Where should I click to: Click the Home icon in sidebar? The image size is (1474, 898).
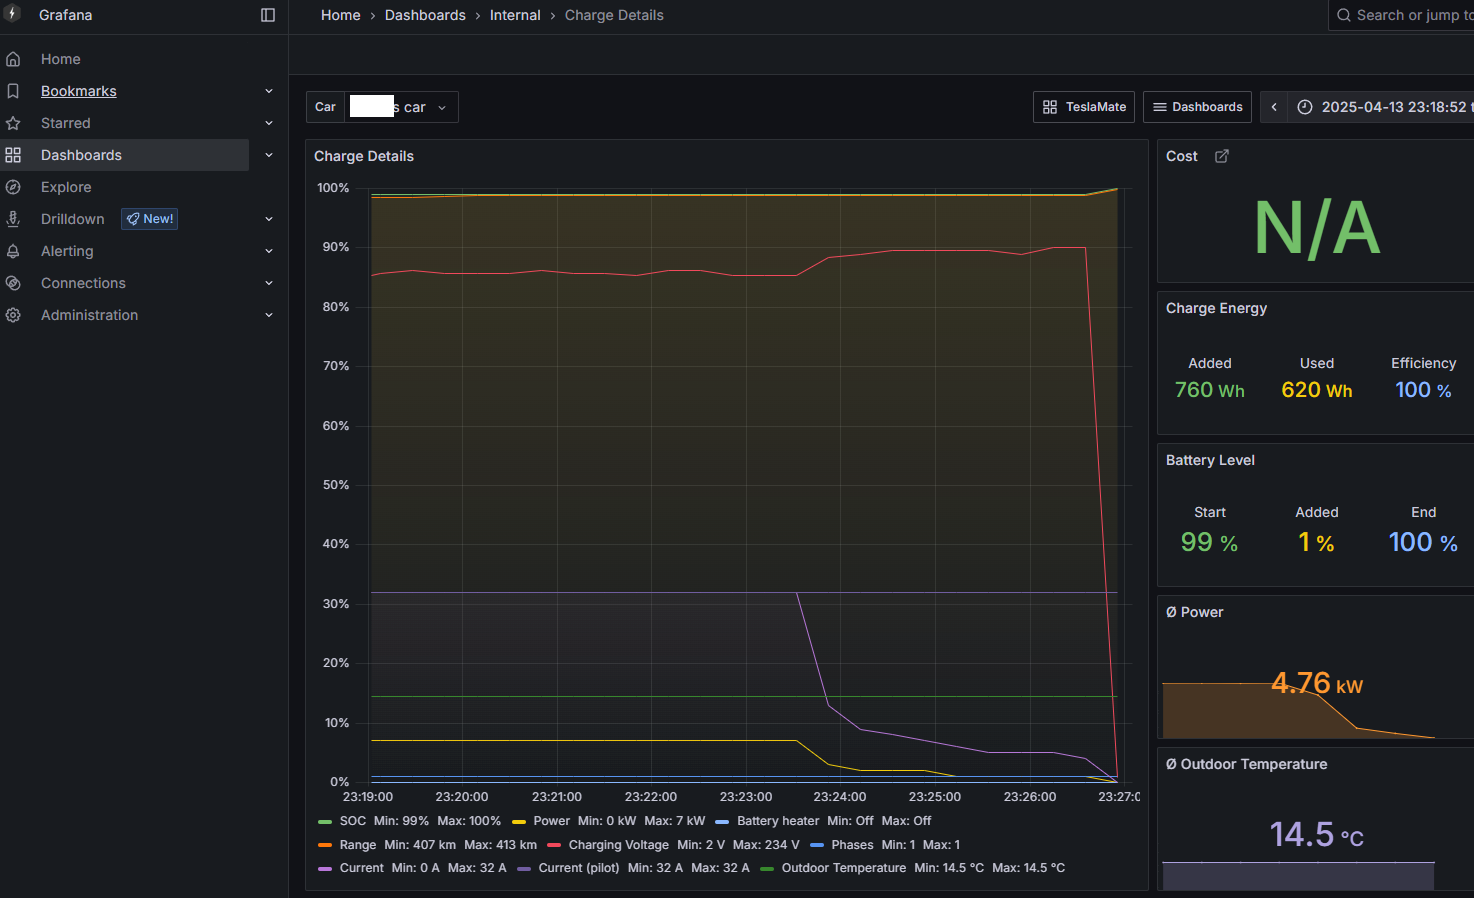[13, 59]
